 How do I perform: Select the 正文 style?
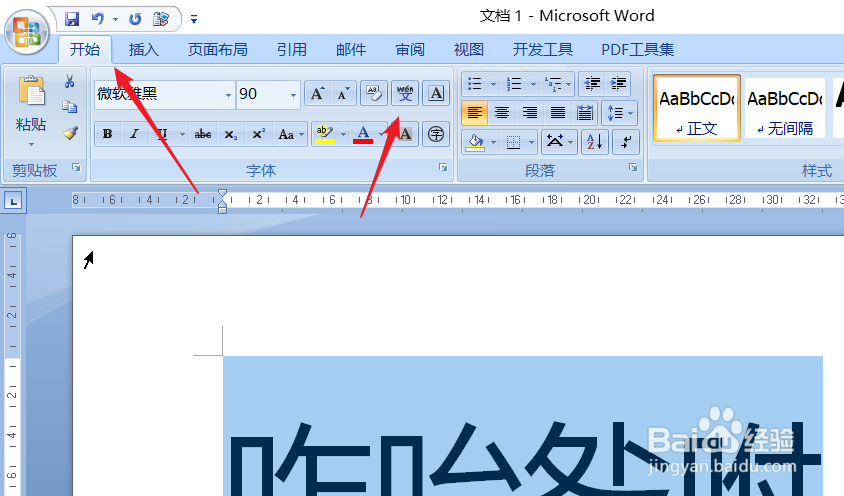pos(697,108)
